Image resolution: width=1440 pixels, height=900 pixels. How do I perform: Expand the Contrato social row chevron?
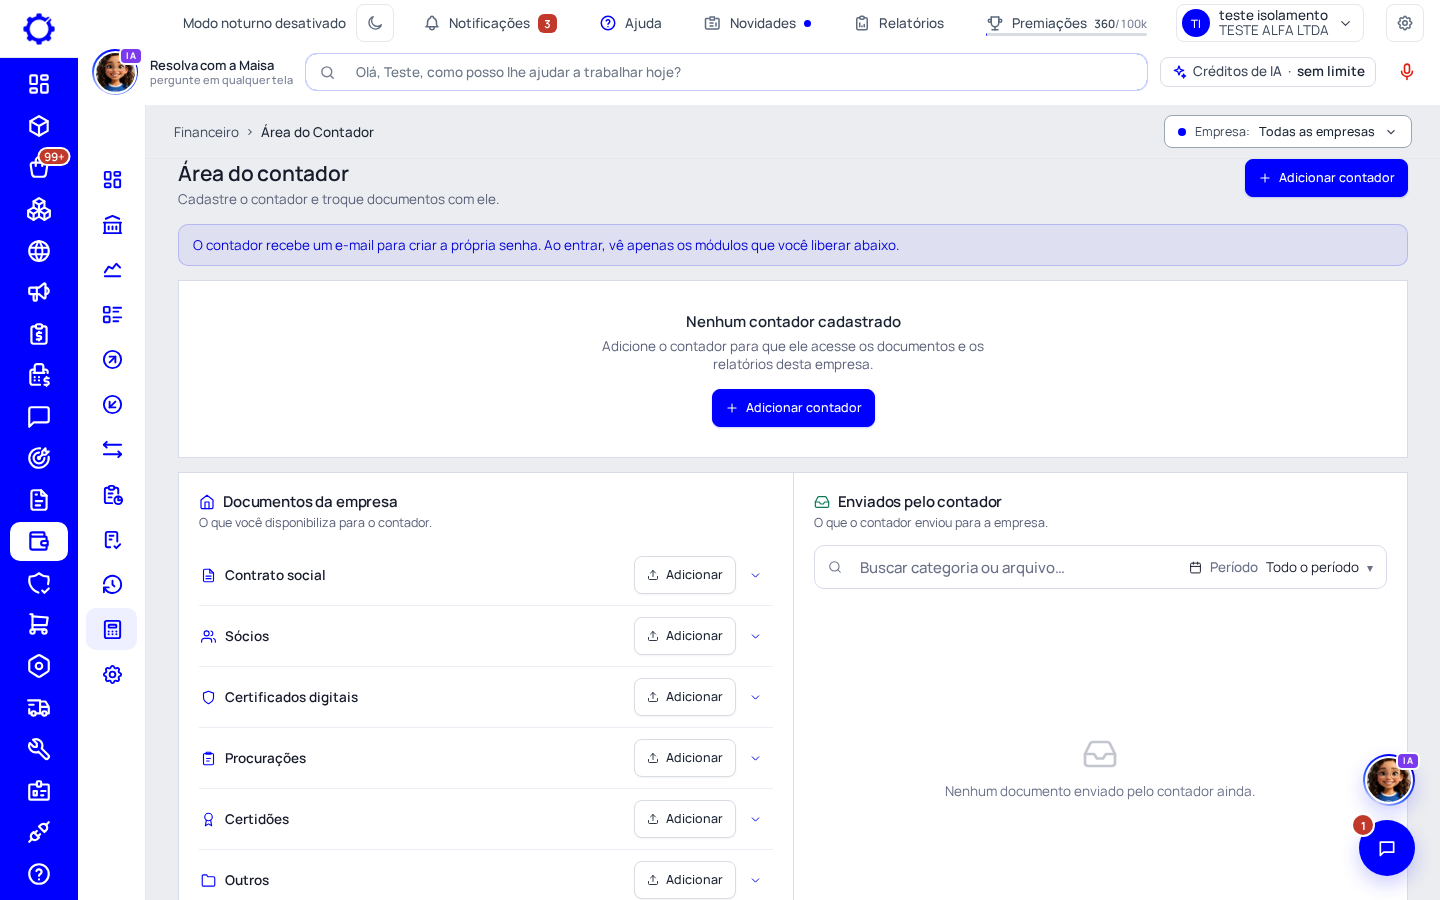coord(756,575)
